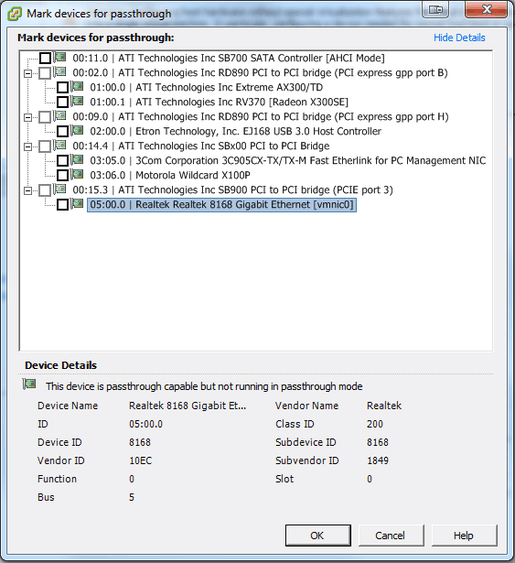Open Help for passthrough dialog
Image resolution: width=515 pixels, height=563 pixels.
click(x=464, y=535)
